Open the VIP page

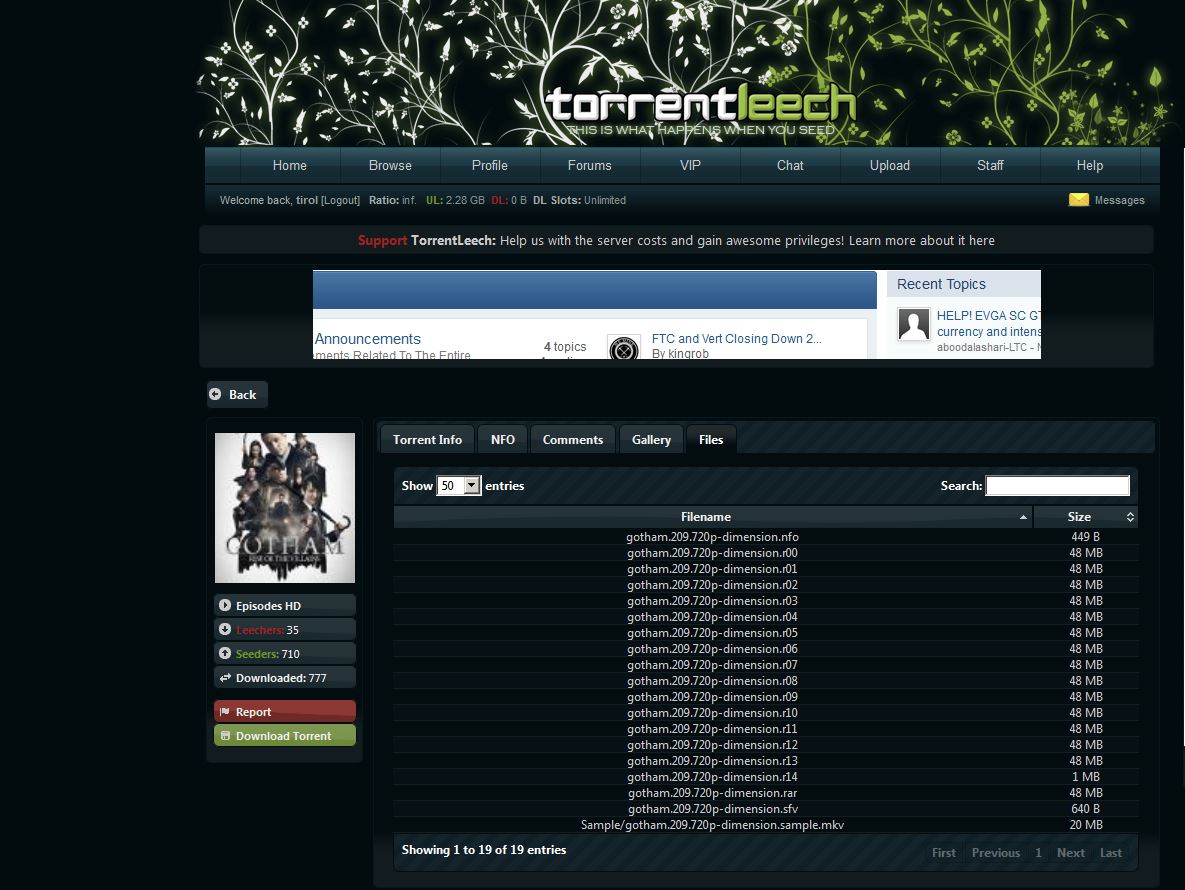coord(690,165)
